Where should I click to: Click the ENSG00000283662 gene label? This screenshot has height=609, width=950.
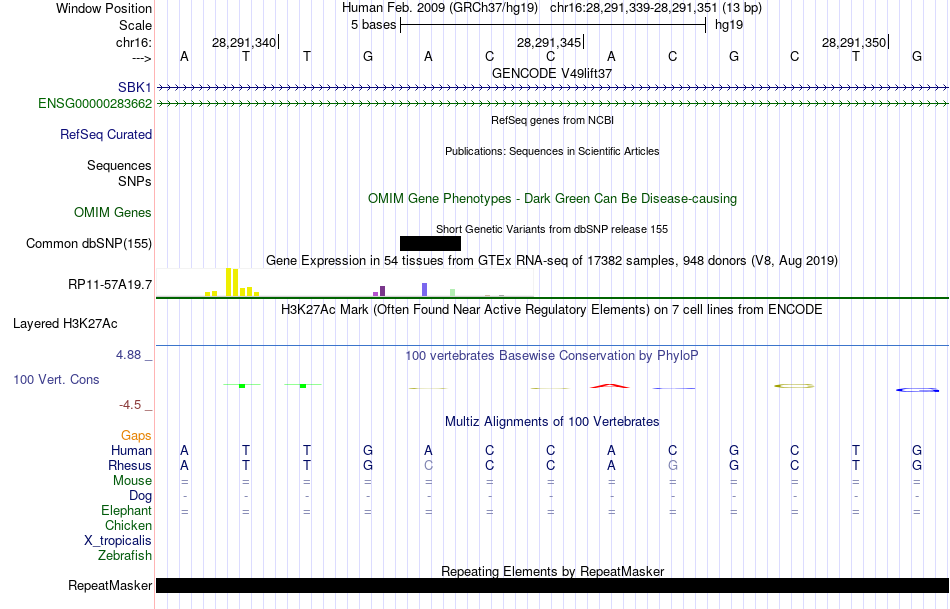coord(95,104)
